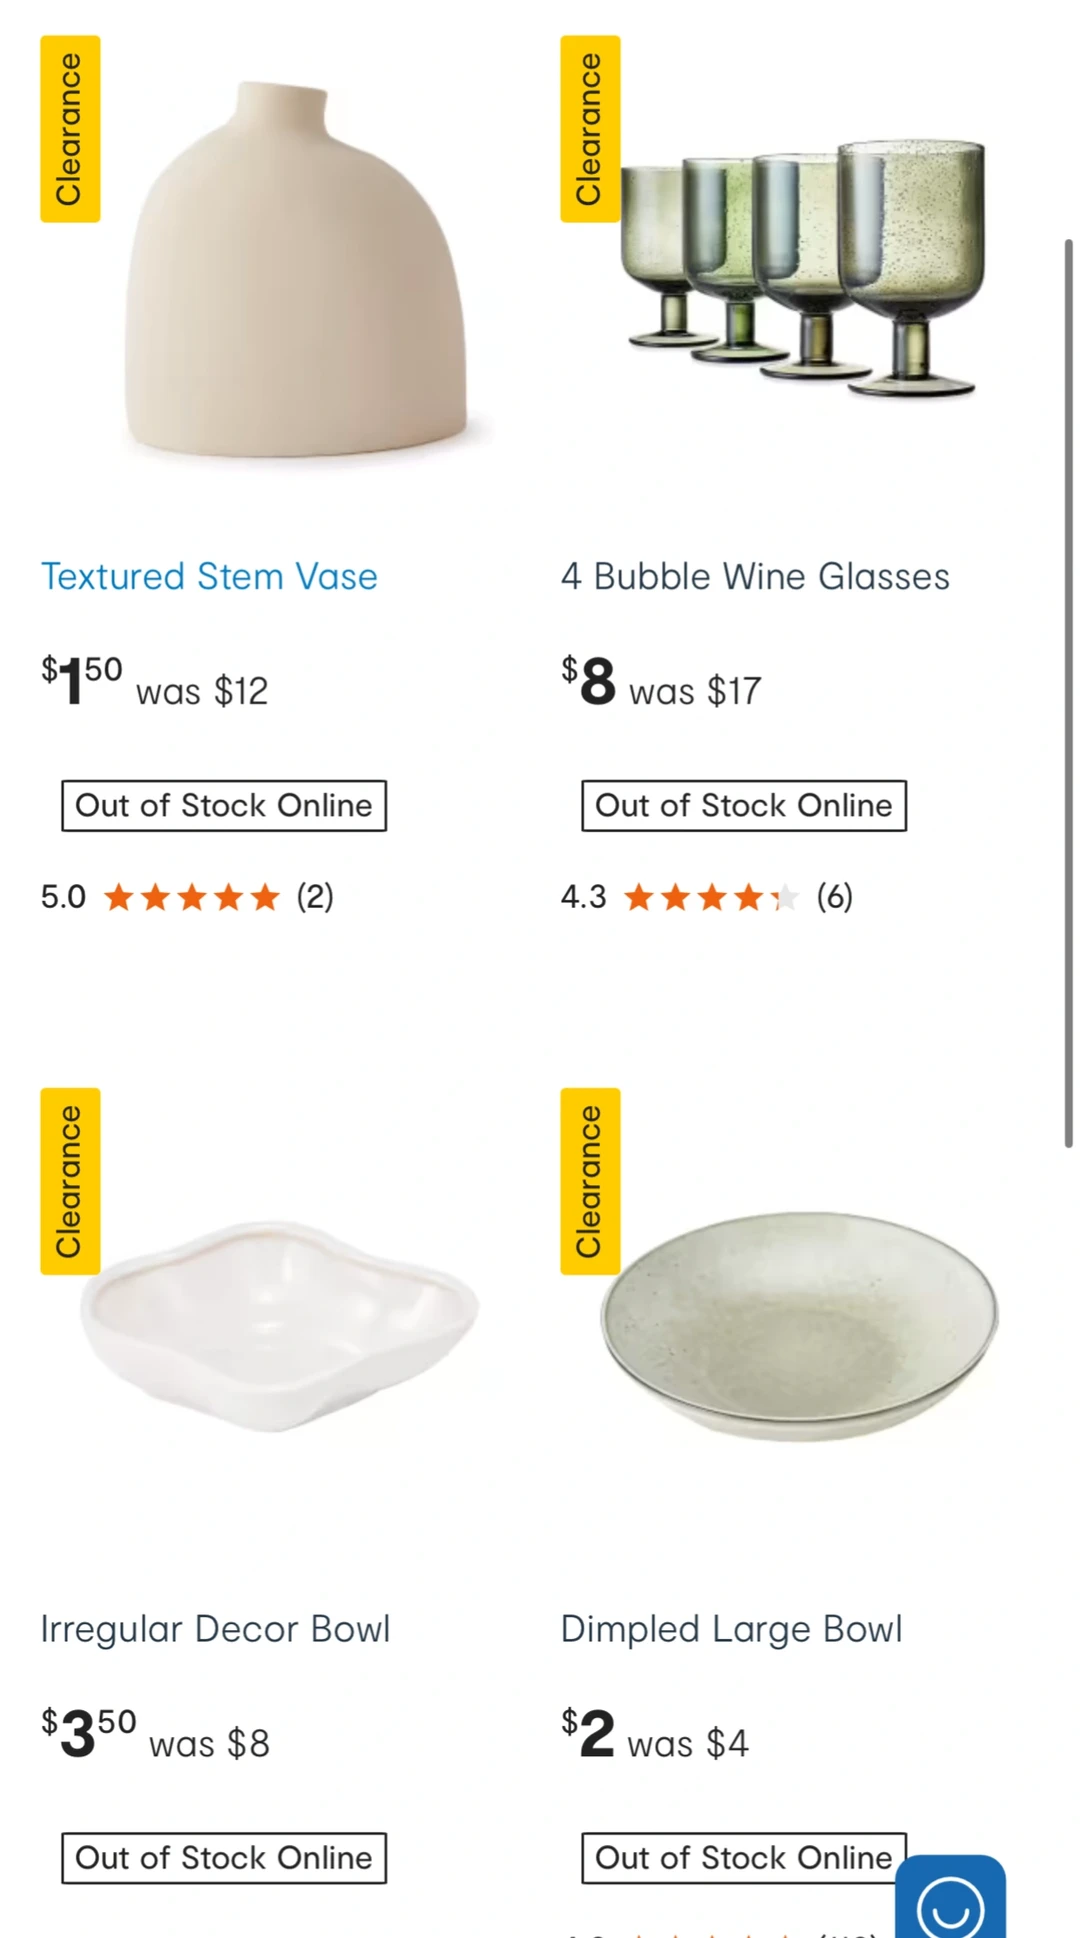Screen dimensions: 1080x1938
Task: Open the Dimpled Large Bowl product image
Action: click(x=800, y=1325)
